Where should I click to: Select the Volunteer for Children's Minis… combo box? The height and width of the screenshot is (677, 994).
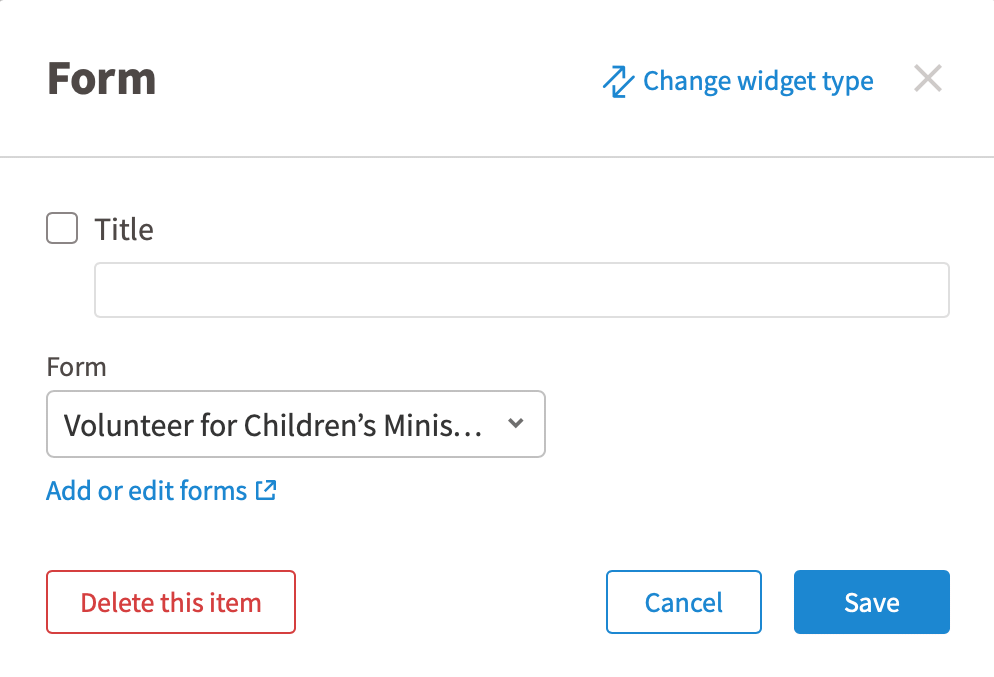296,424
